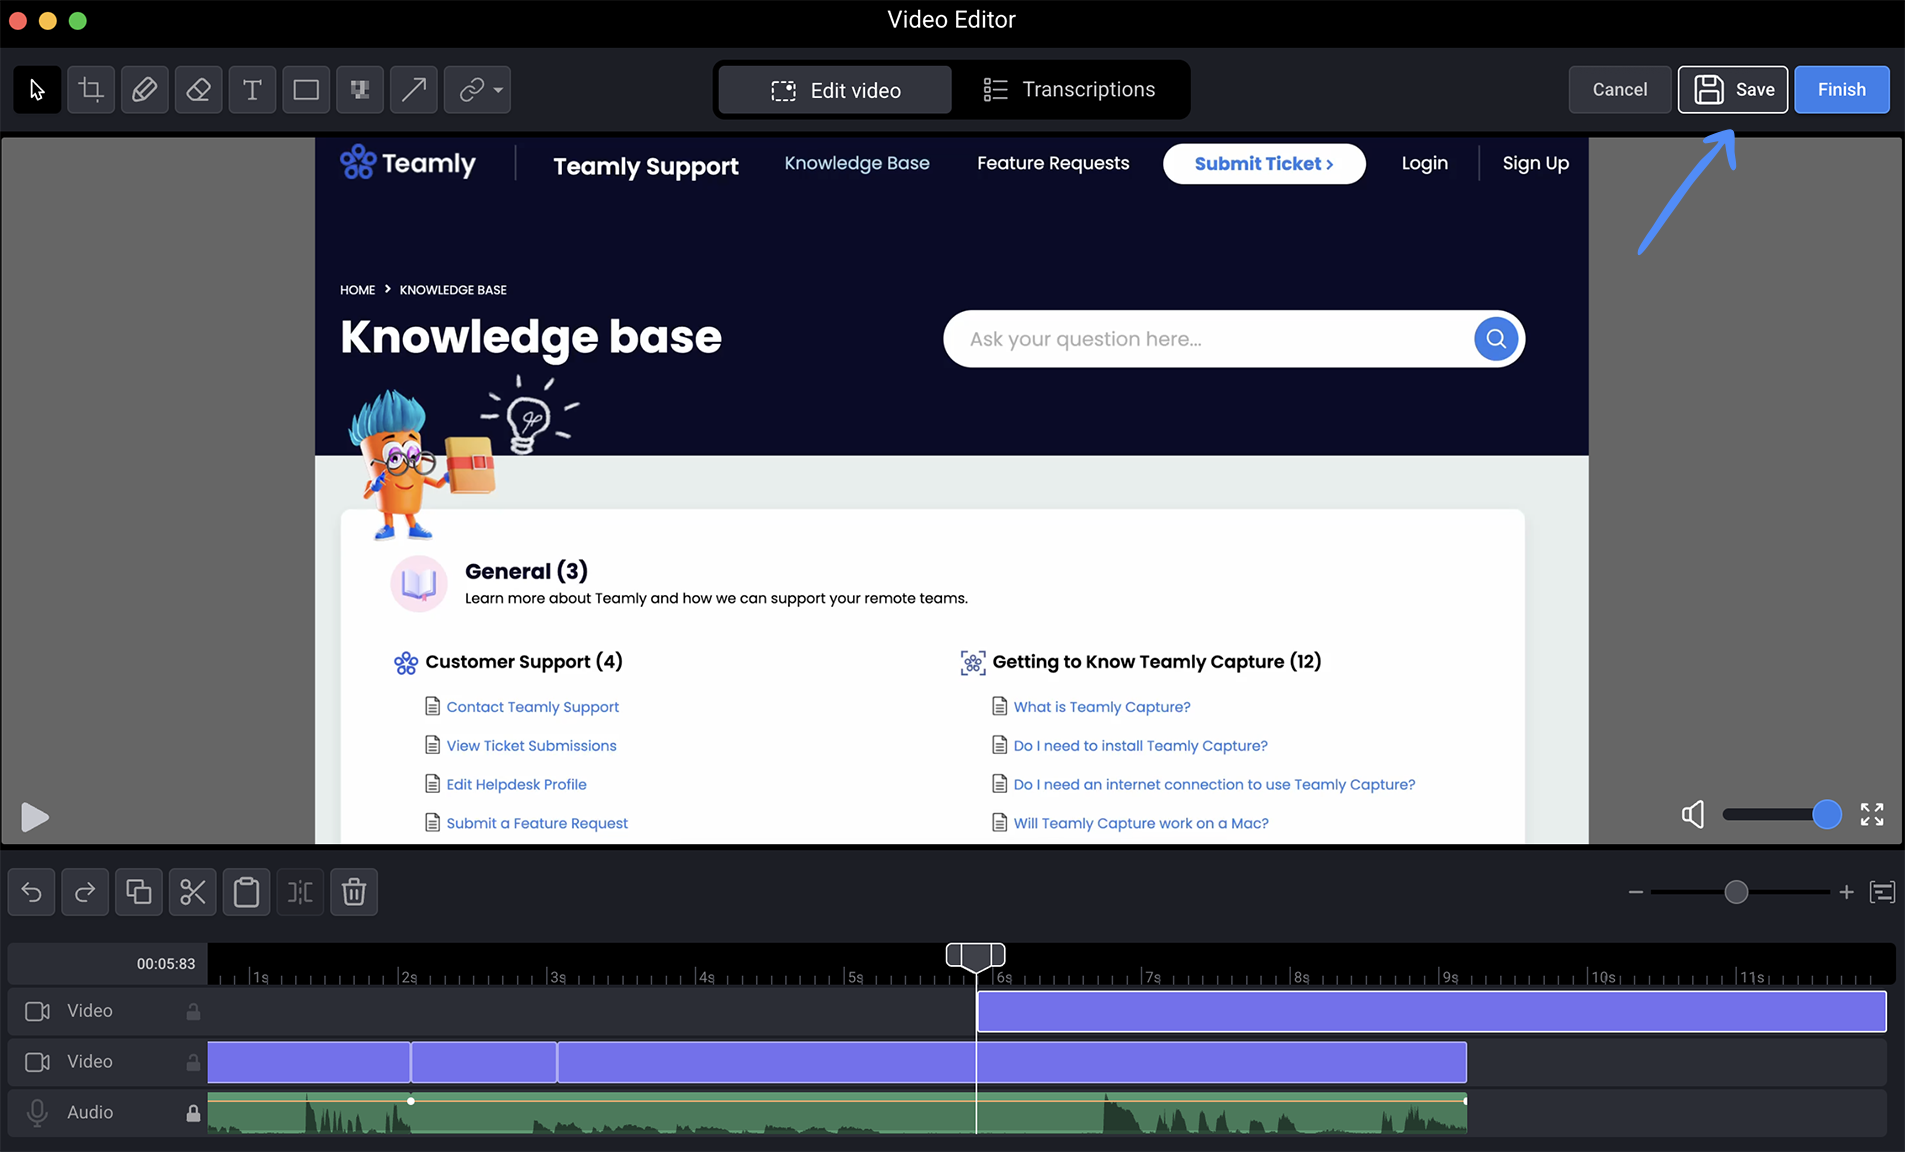Click the Paste clipboard icon

click(247, 892)
